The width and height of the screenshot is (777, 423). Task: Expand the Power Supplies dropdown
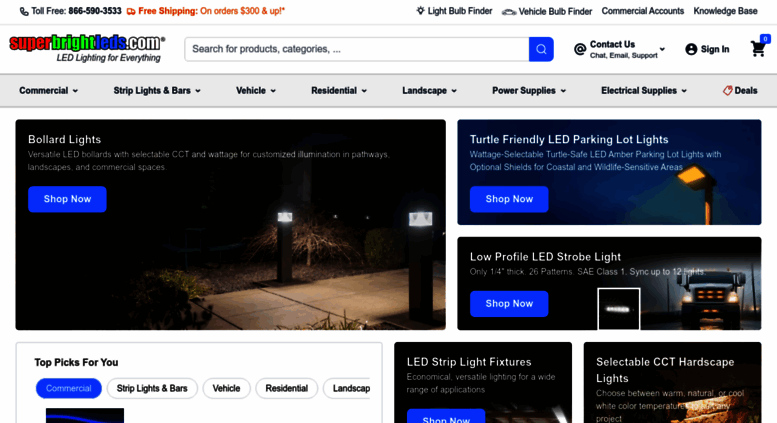(529, 91)
